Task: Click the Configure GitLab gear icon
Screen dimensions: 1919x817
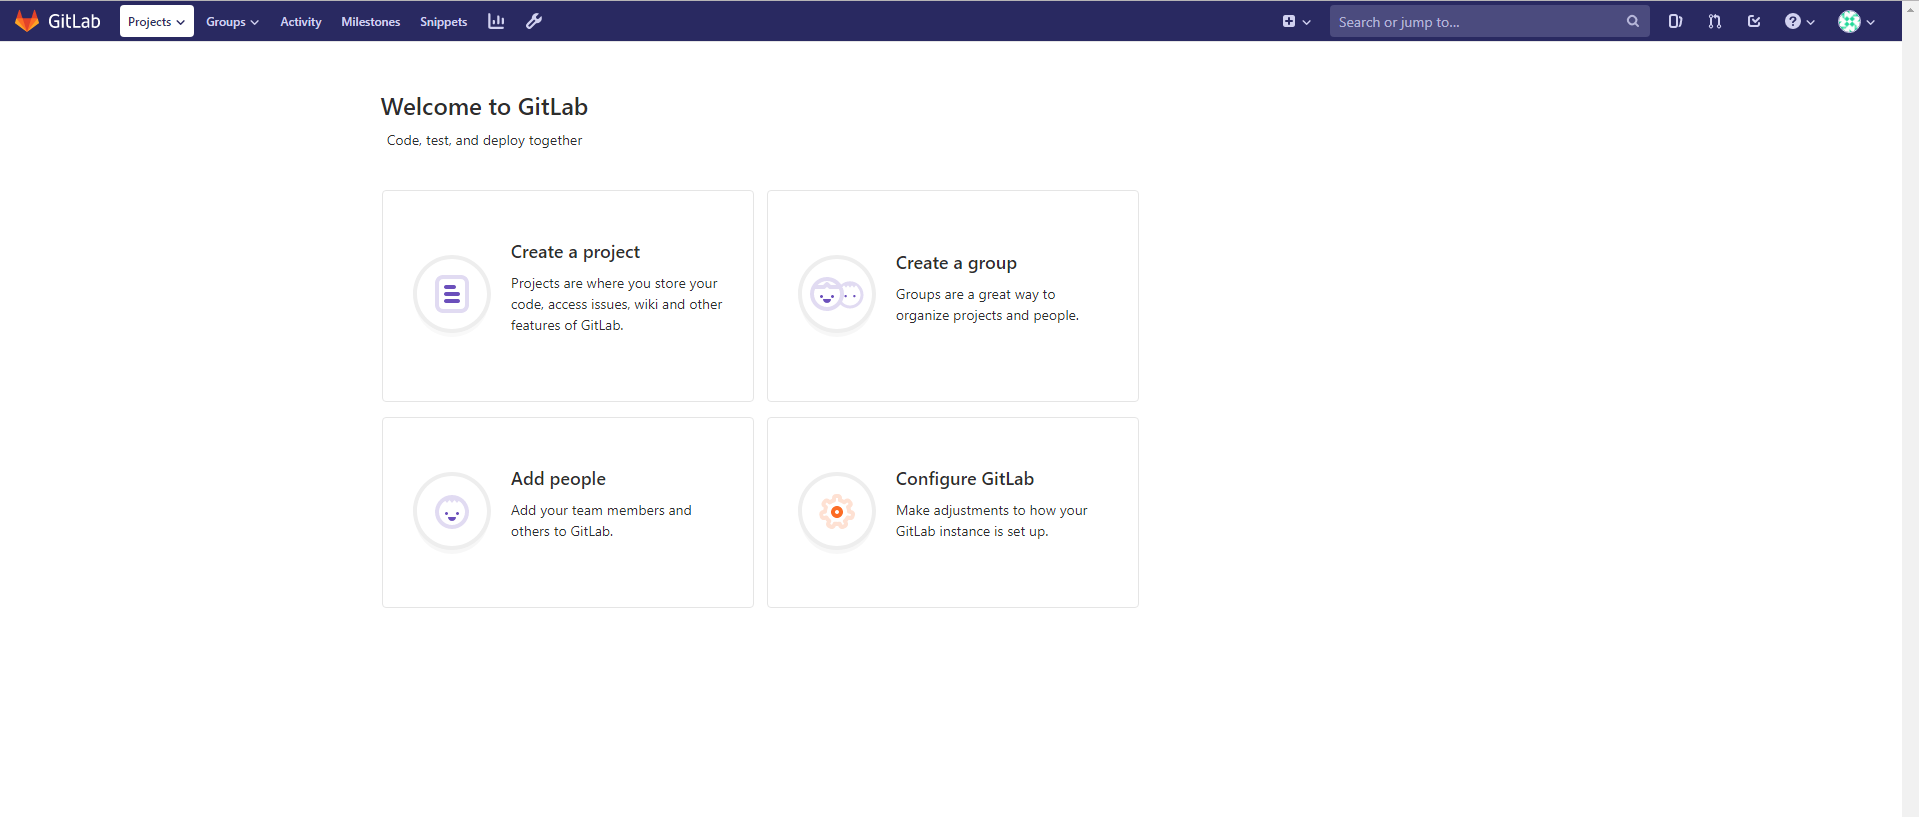Action: tap(837, 512)
